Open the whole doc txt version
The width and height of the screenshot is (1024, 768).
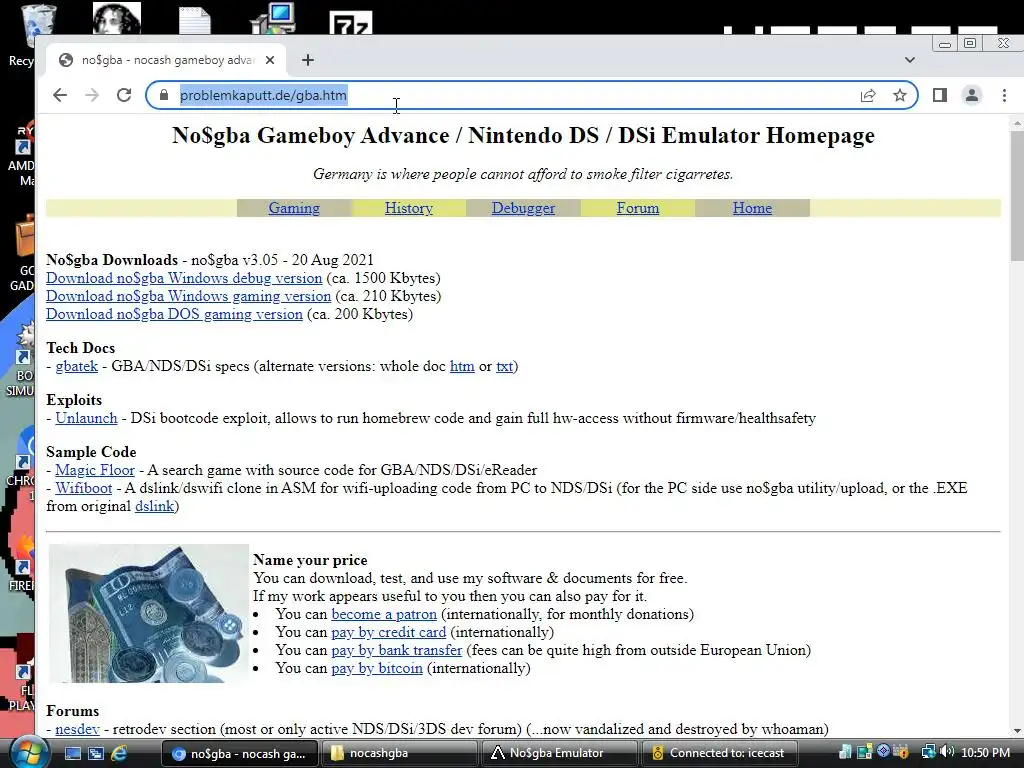pos(504,366)
